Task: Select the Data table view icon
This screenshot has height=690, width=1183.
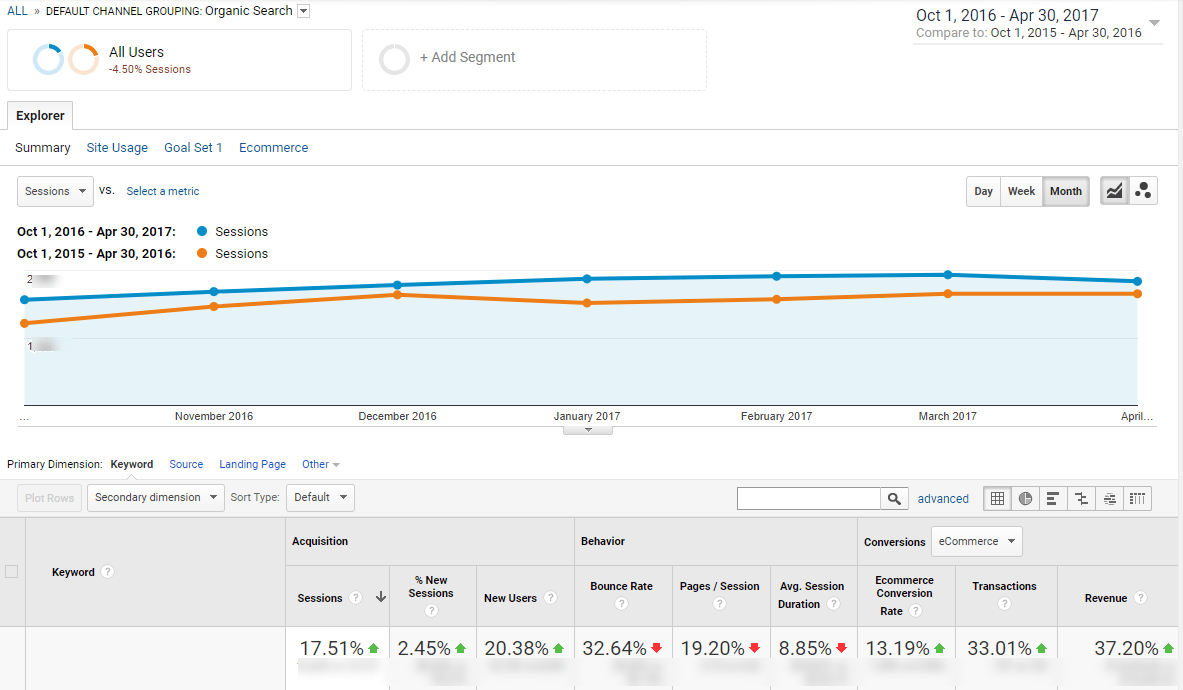Action: 997,498
